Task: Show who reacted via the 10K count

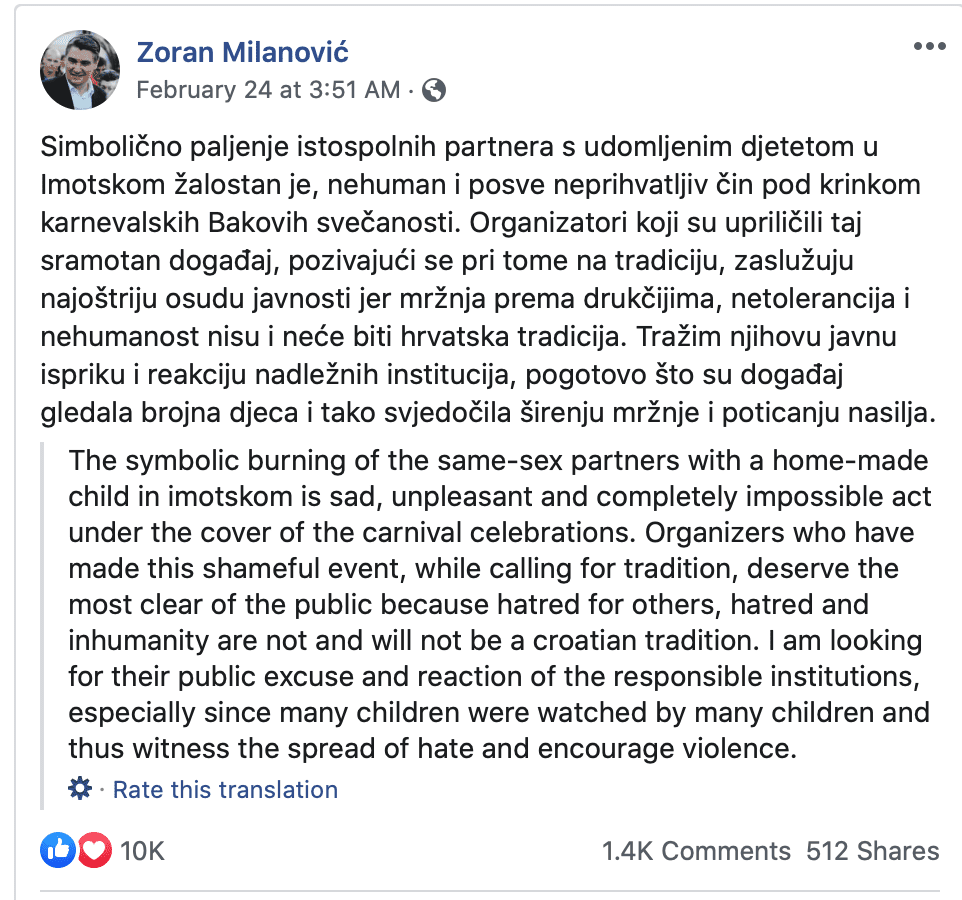Action: (x=141, y=851)
